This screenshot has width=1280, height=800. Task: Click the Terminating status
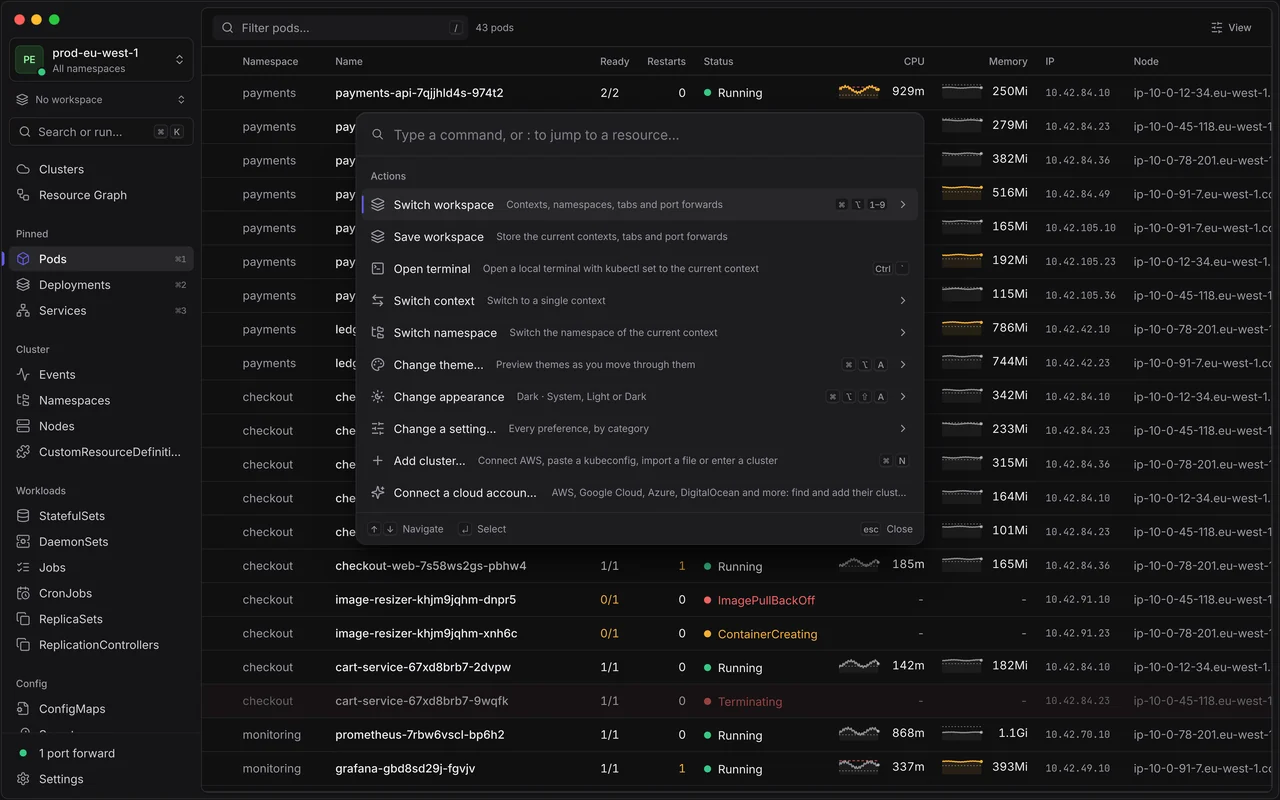click(750, 702)
